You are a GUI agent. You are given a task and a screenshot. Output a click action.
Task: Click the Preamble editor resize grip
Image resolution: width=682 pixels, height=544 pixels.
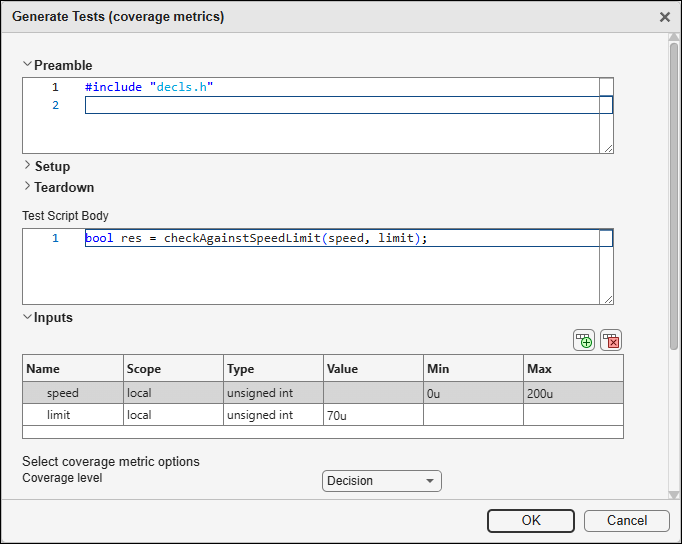608,149
